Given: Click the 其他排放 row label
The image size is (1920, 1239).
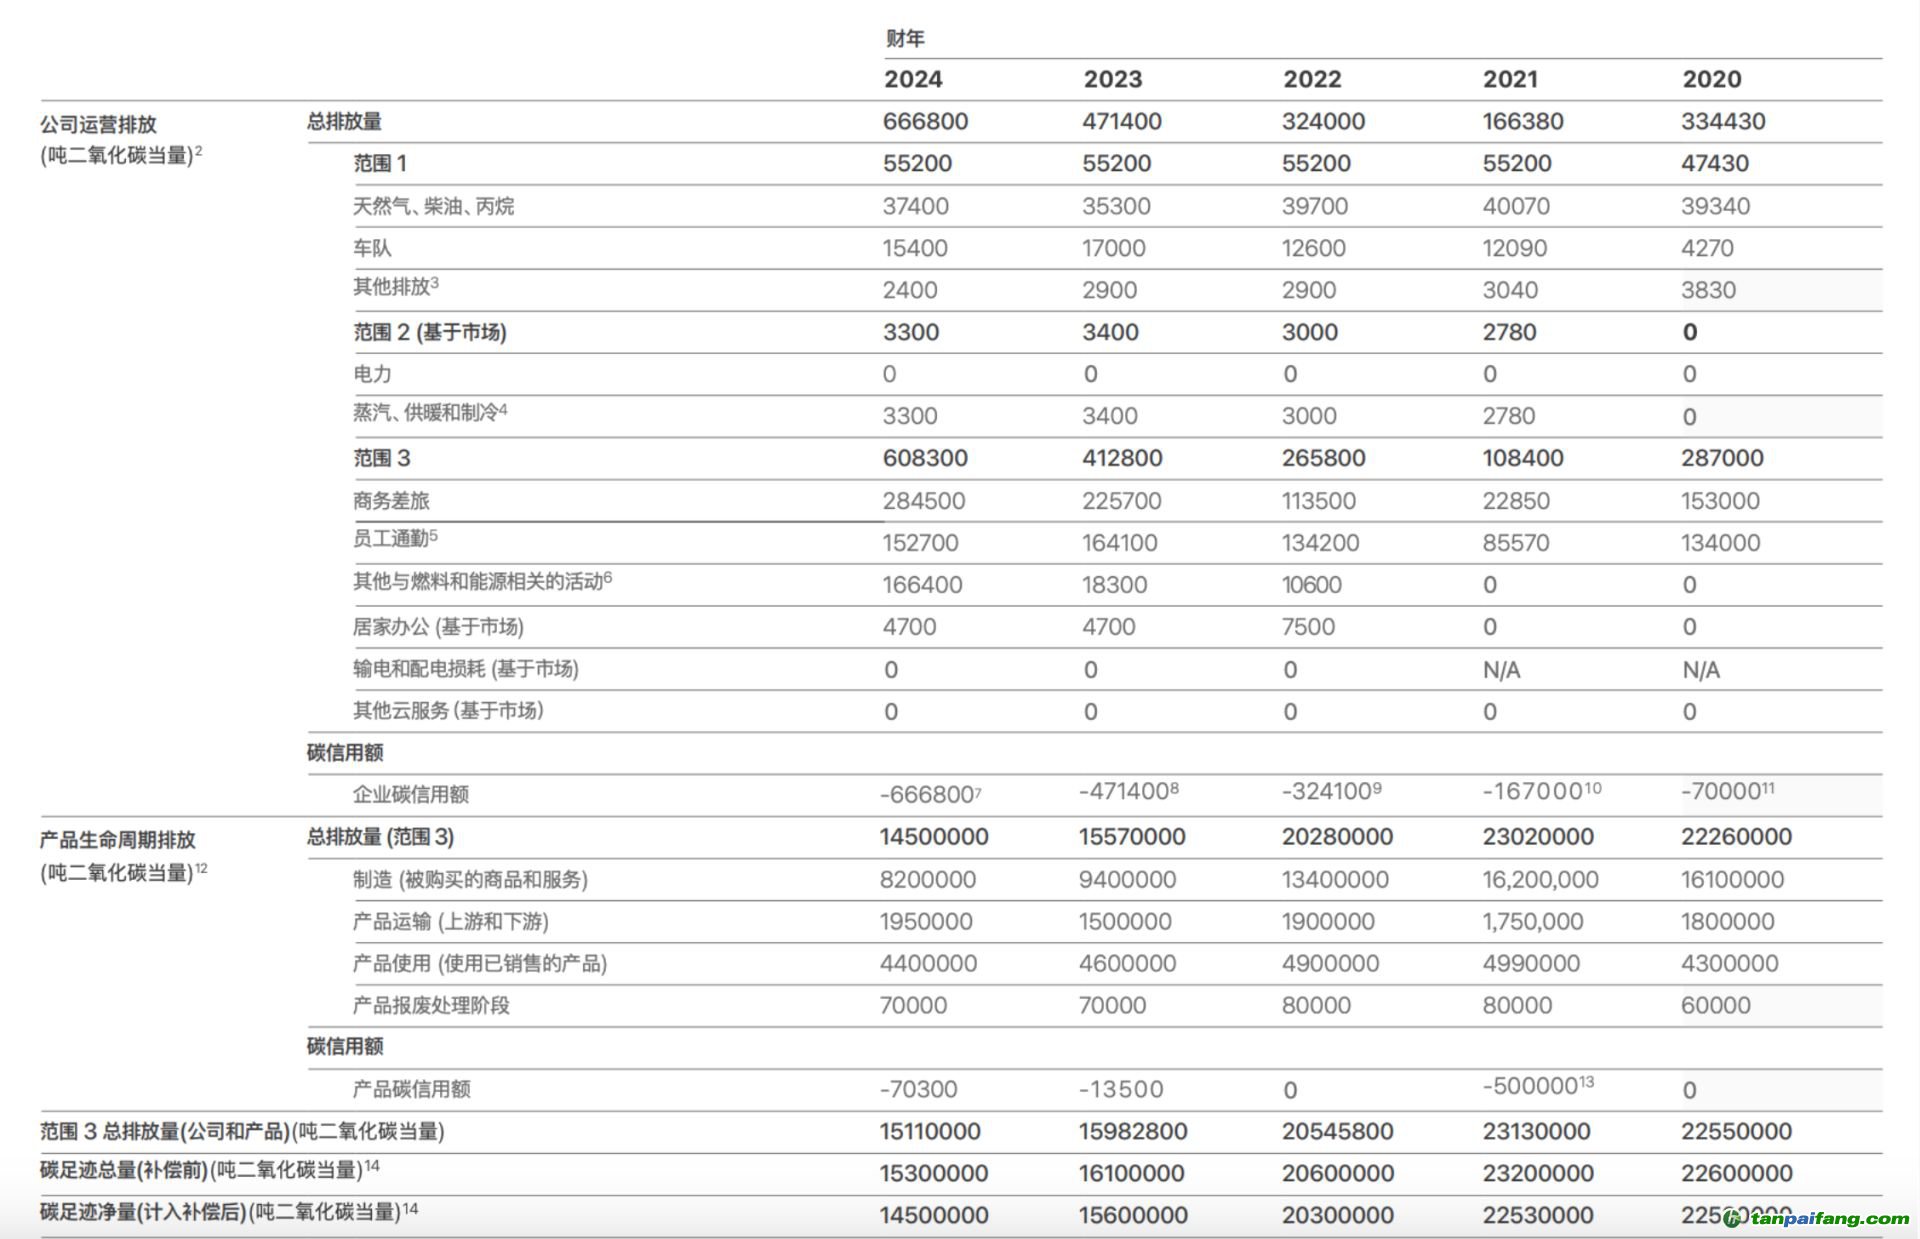Looking at the screenshot, I should point(395,287).
